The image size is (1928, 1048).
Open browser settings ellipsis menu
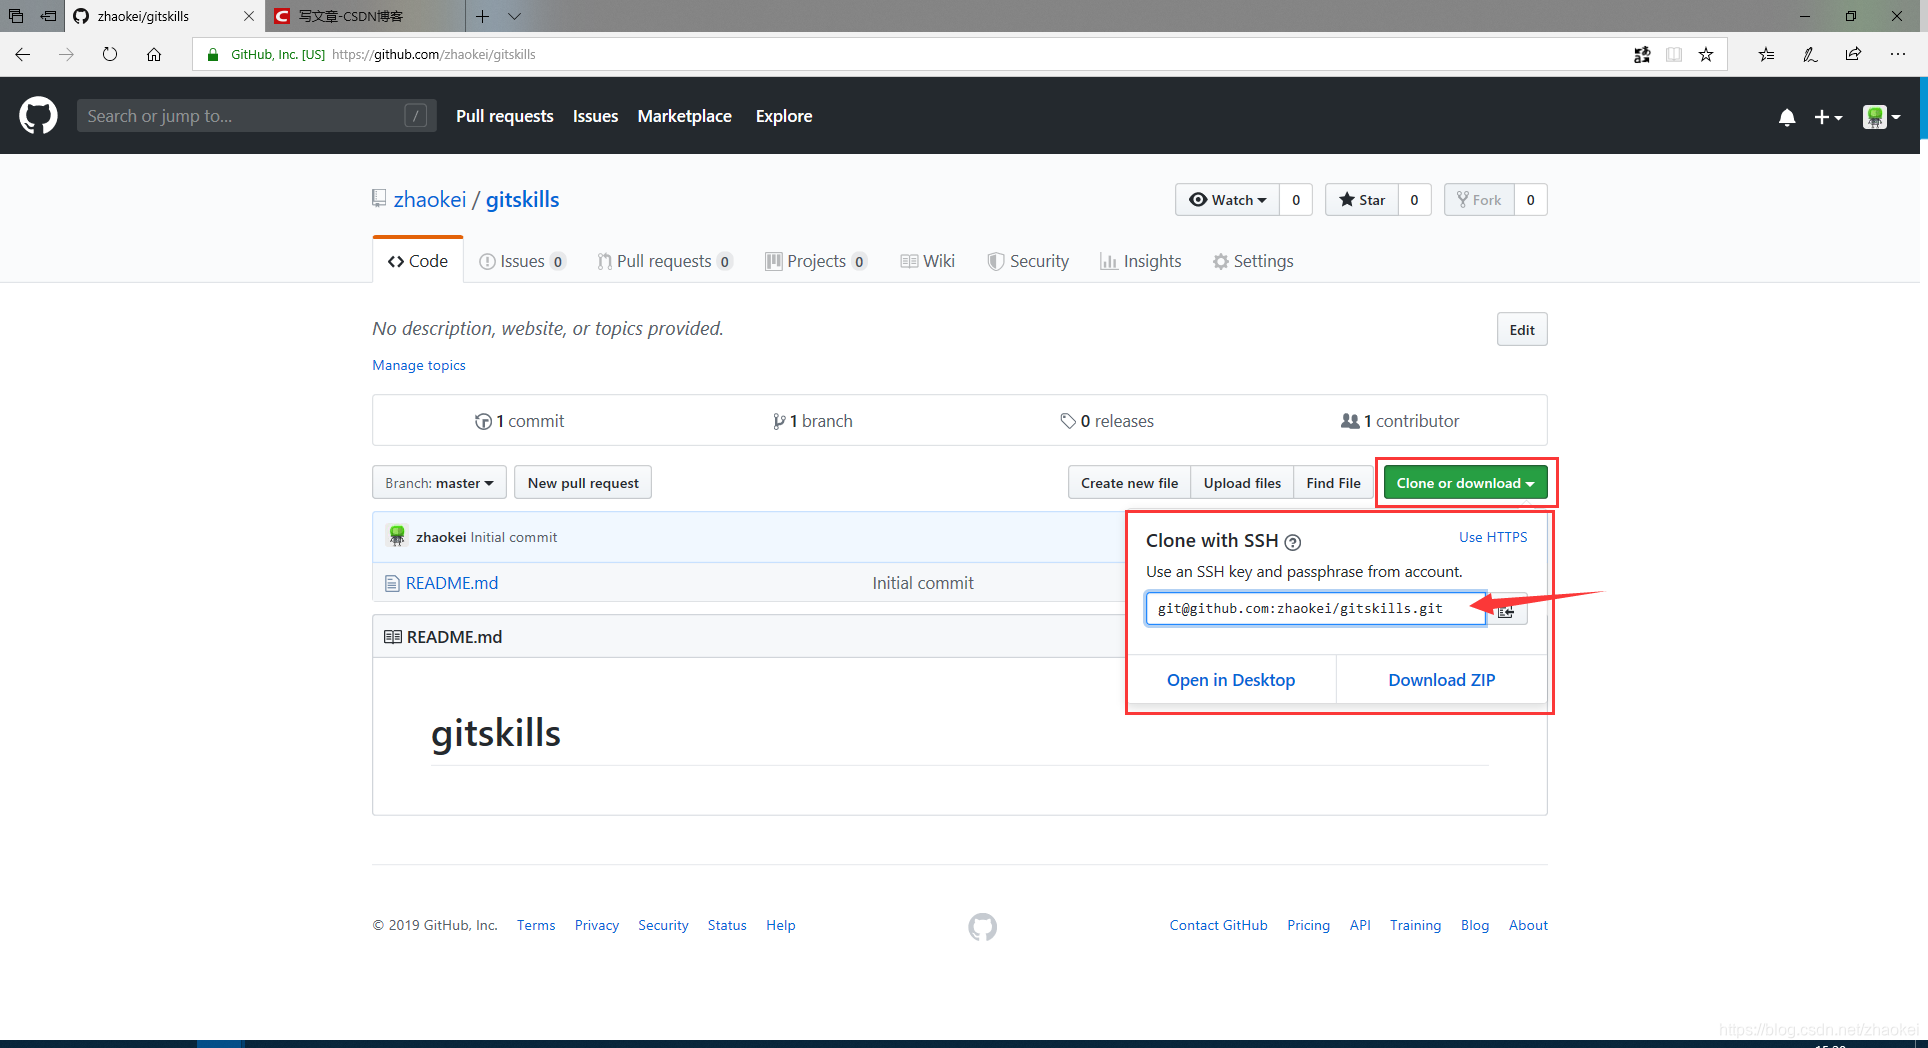coord(1898,54)
